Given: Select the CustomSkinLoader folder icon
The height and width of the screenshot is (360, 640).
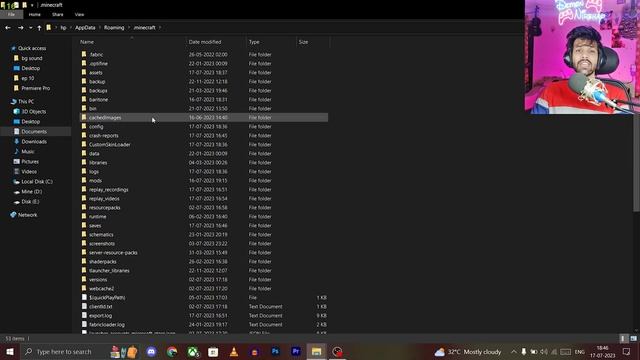Looking at the screenshot, I should 84,144.
